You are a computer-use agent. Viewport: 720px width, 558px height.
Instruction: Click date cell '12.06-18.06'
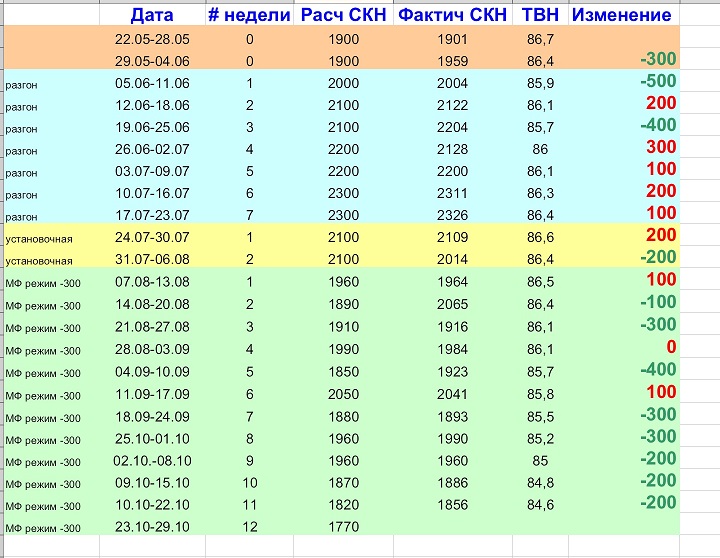(x=152, y=105)
